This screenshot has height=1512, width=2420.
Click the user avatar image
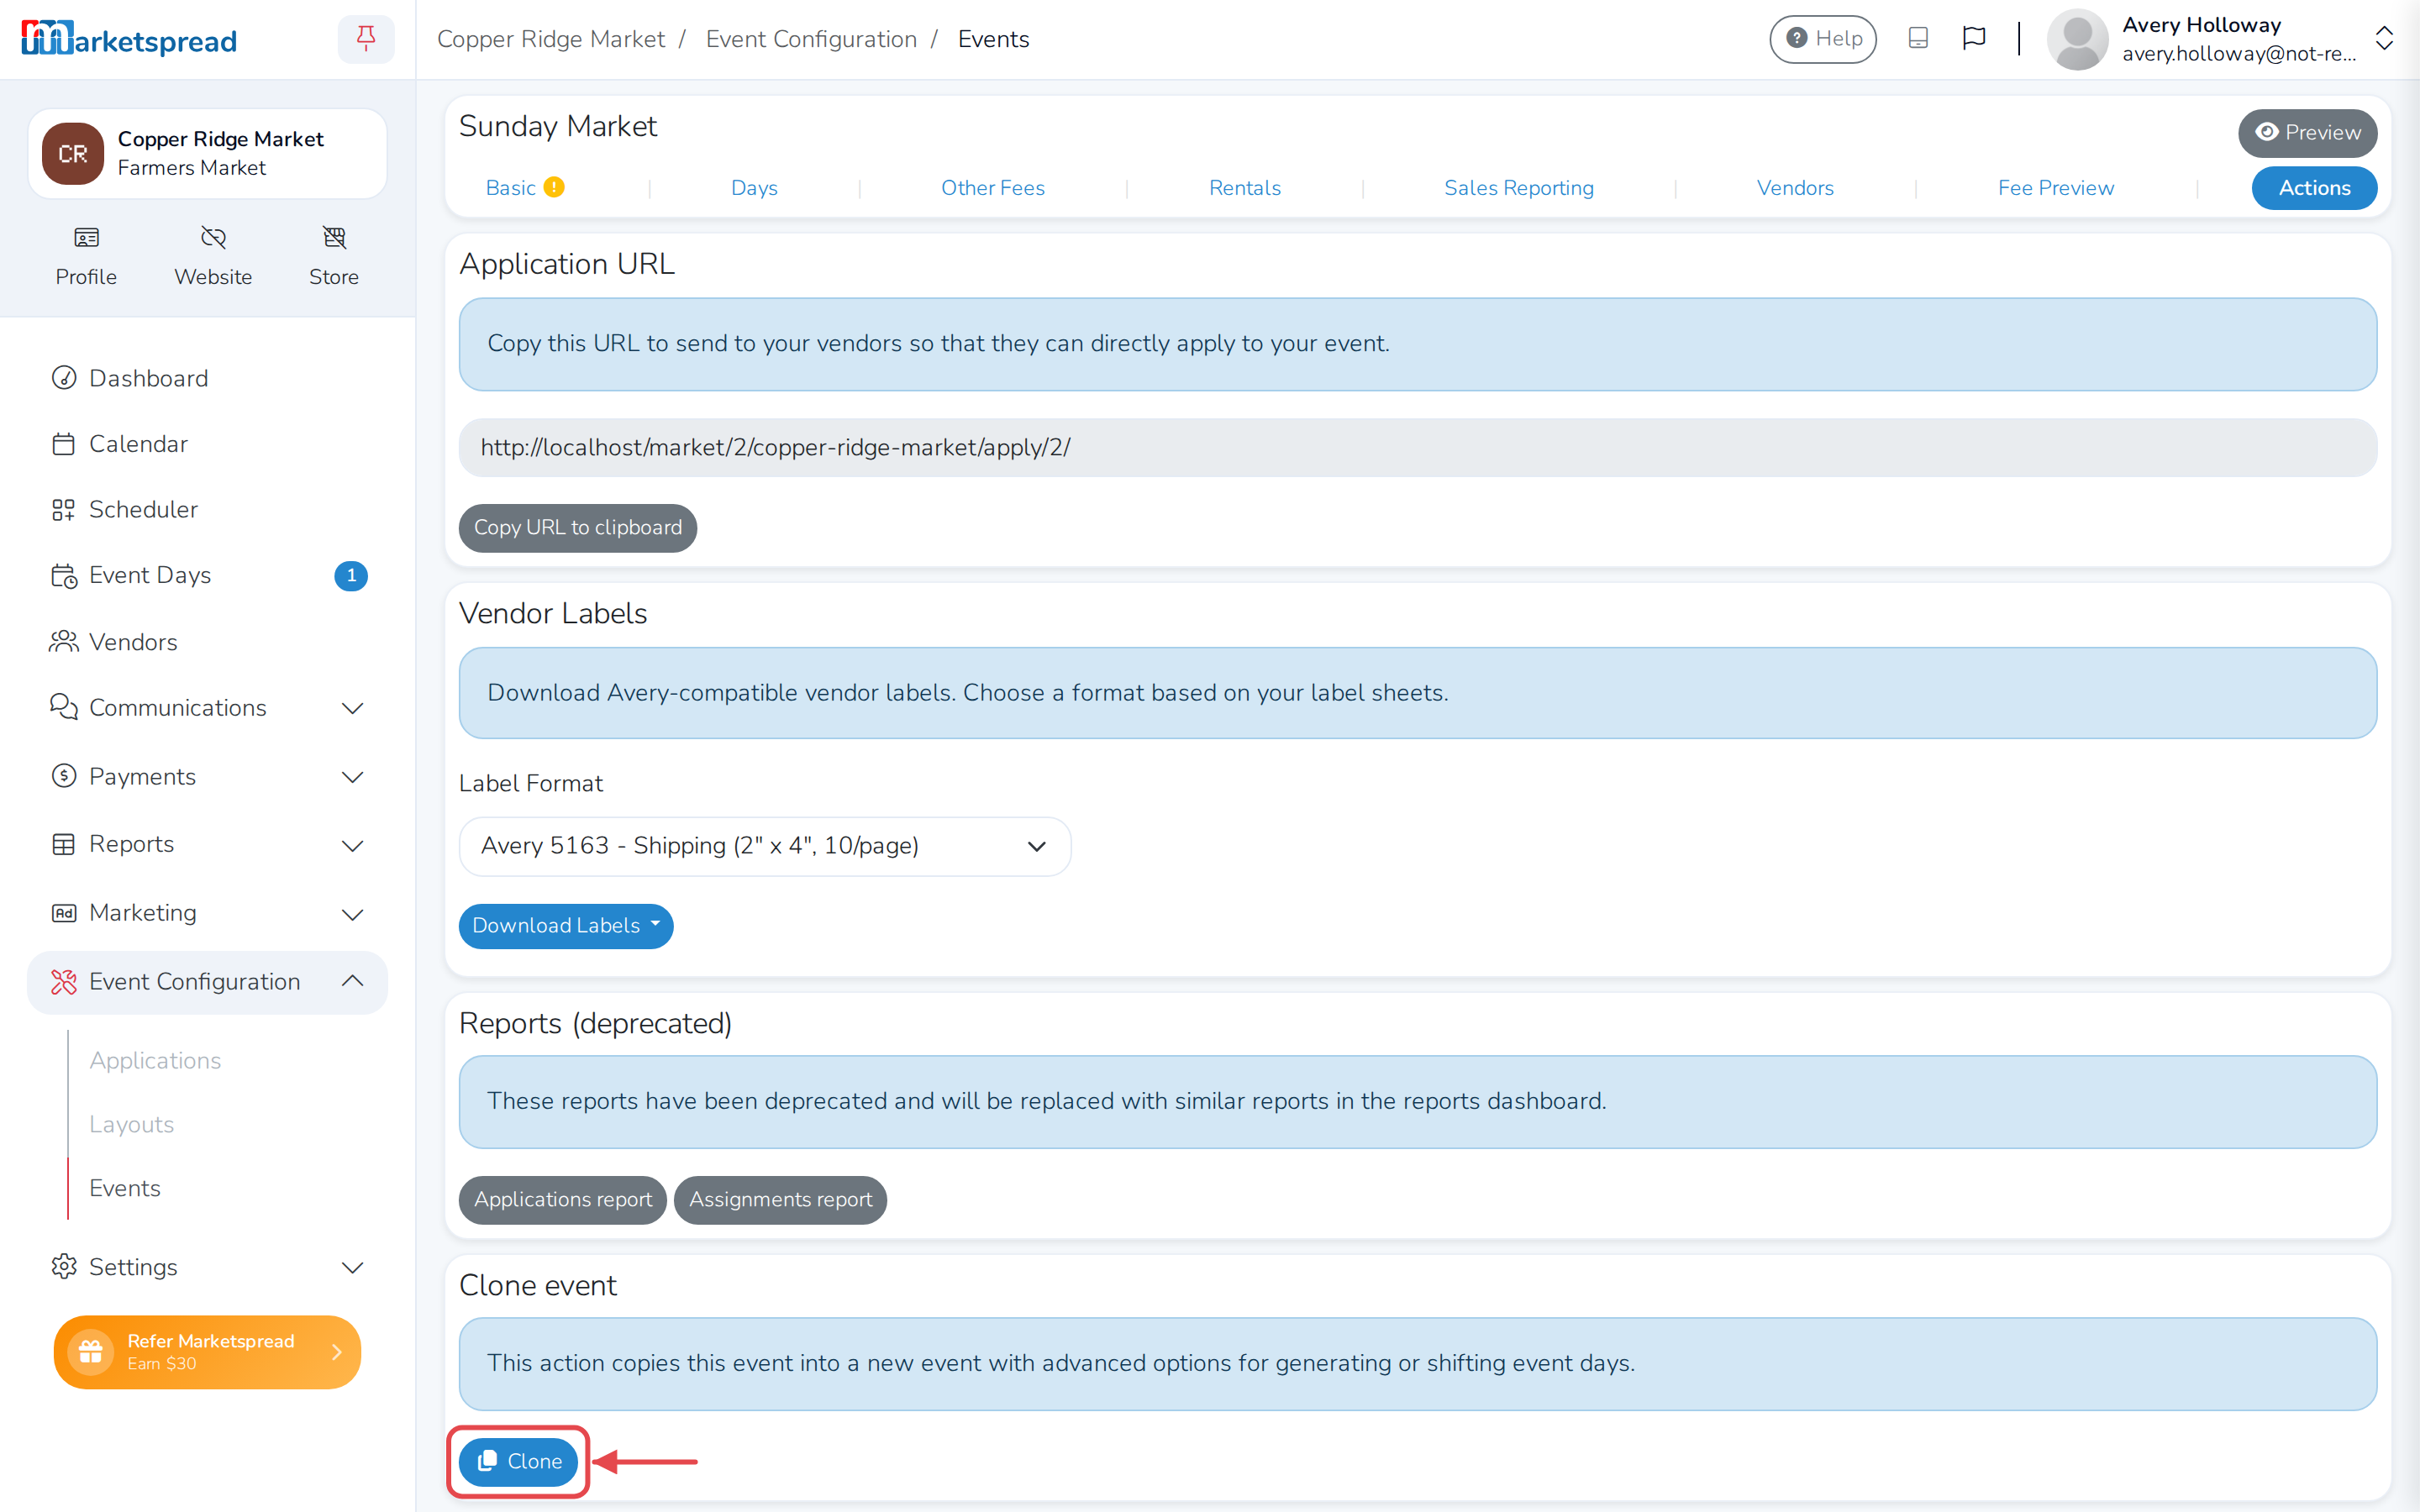point(2077,39)
